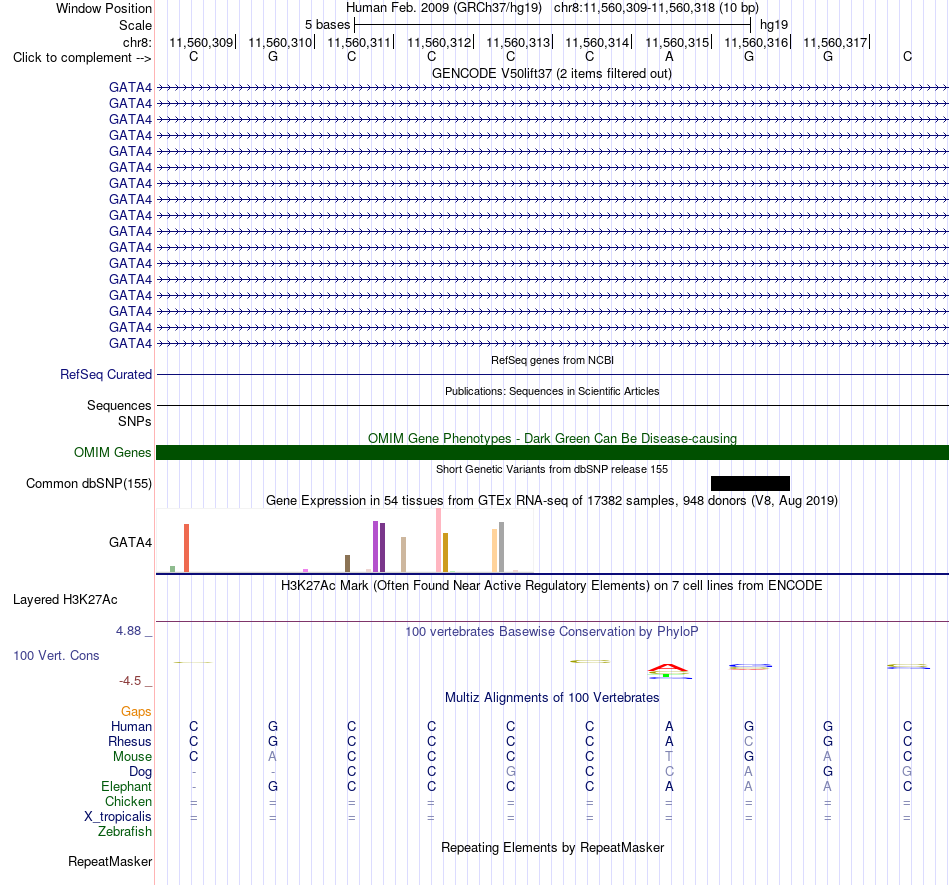The image size is (950, 885).
Task: Click the genome header 'Human Feb. 2009 (GRCh37/hg19)'
Action: 443,8
